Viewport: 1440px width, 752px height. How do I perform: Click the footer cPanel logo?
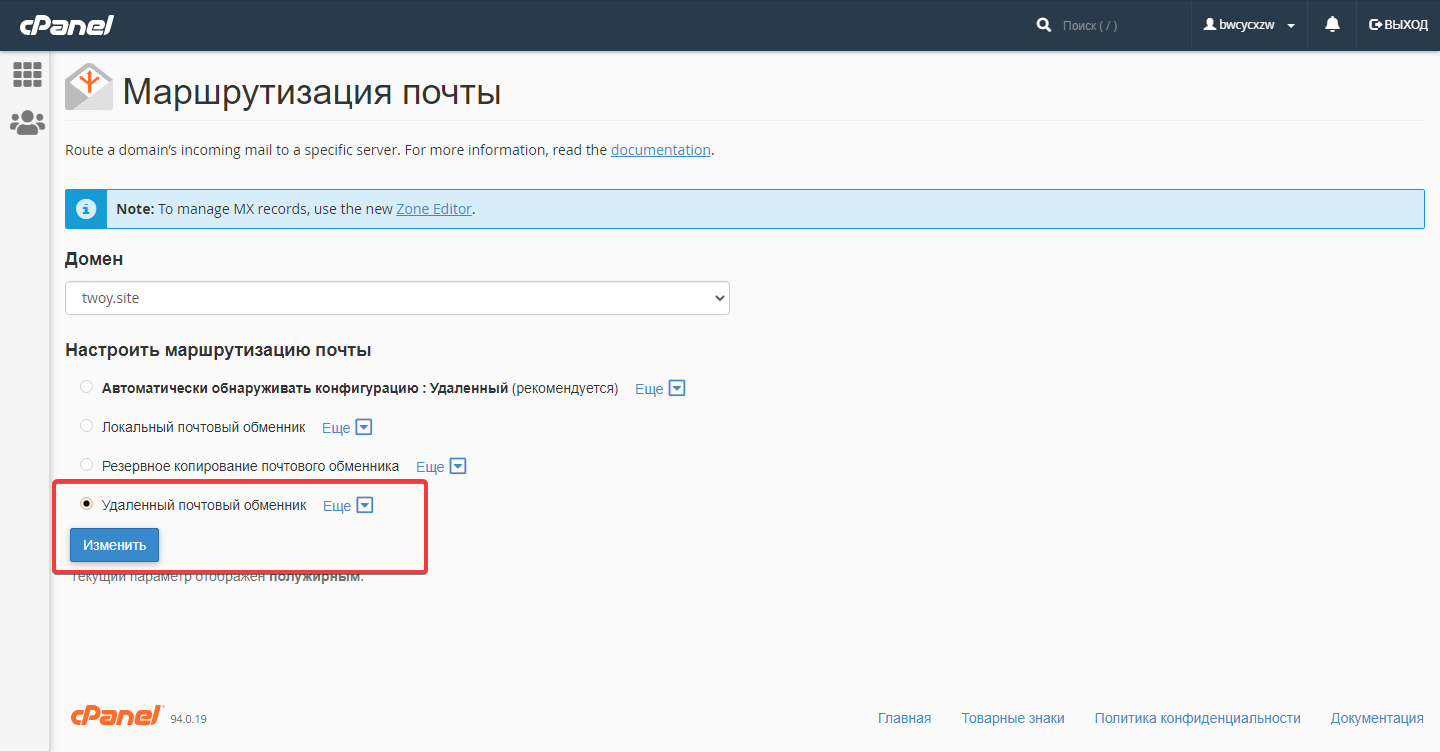coord(117,715)
